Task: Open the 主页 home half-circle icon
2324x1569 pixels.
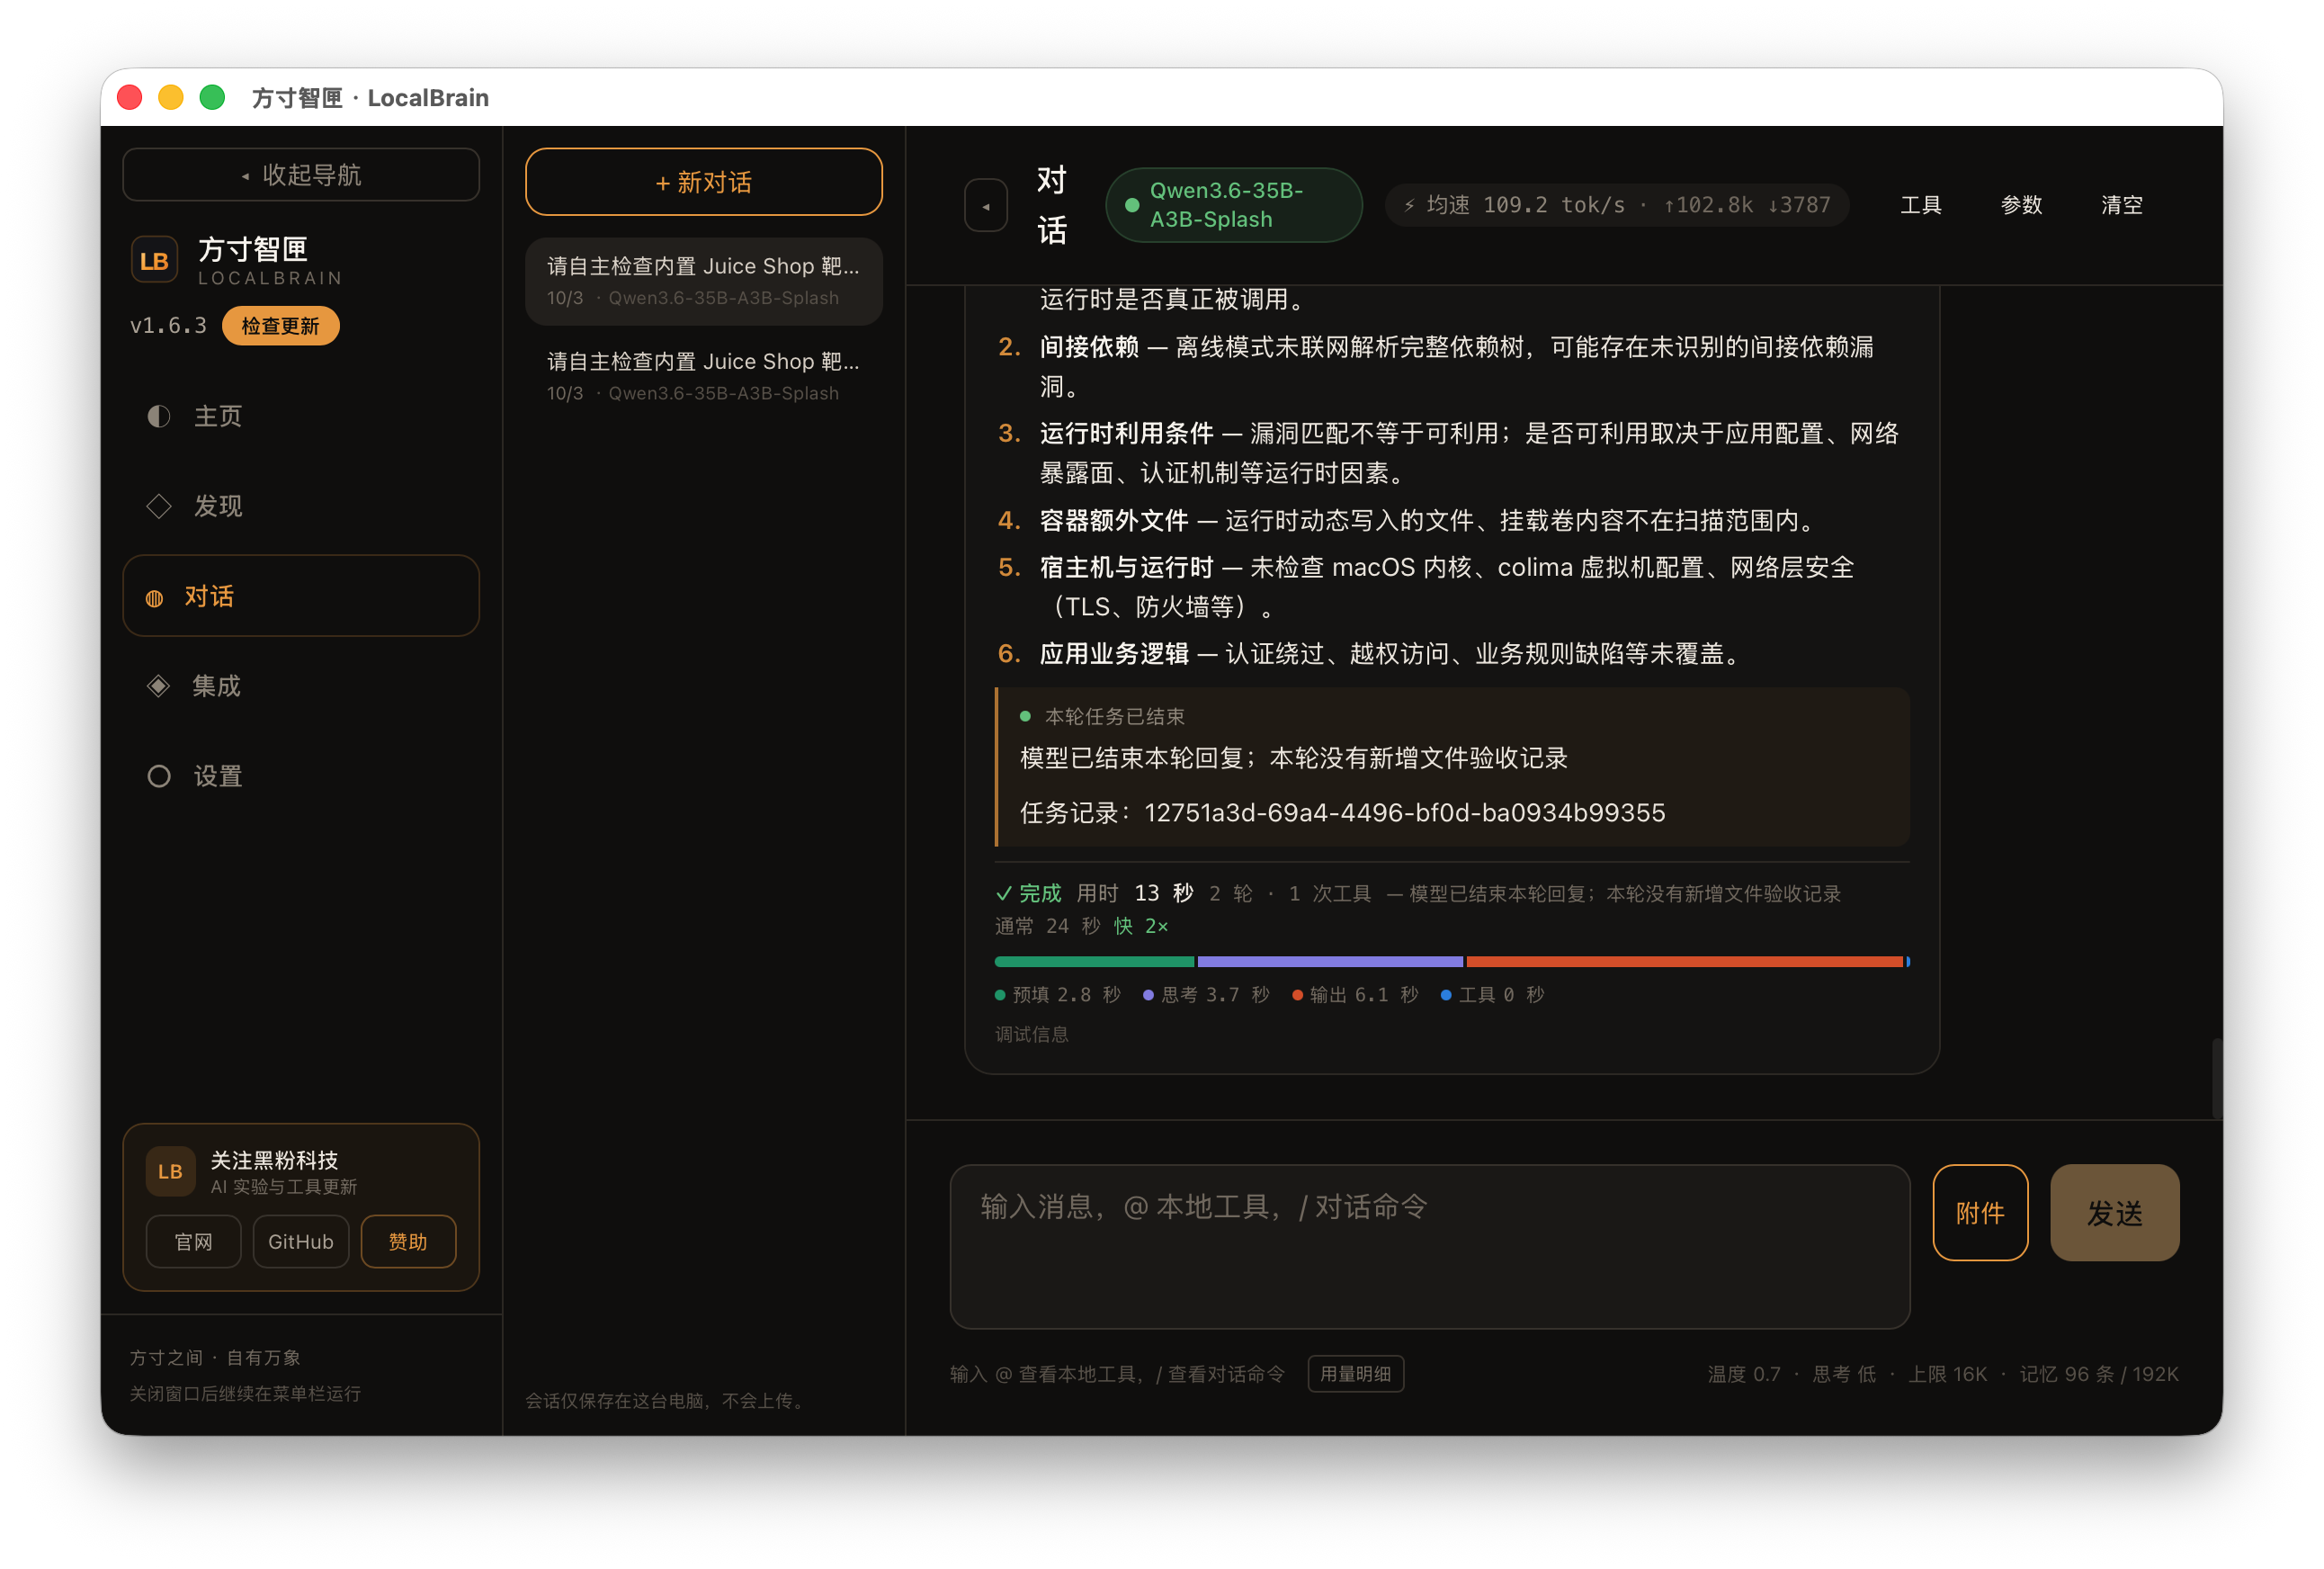Action: [x=159, y=416]
